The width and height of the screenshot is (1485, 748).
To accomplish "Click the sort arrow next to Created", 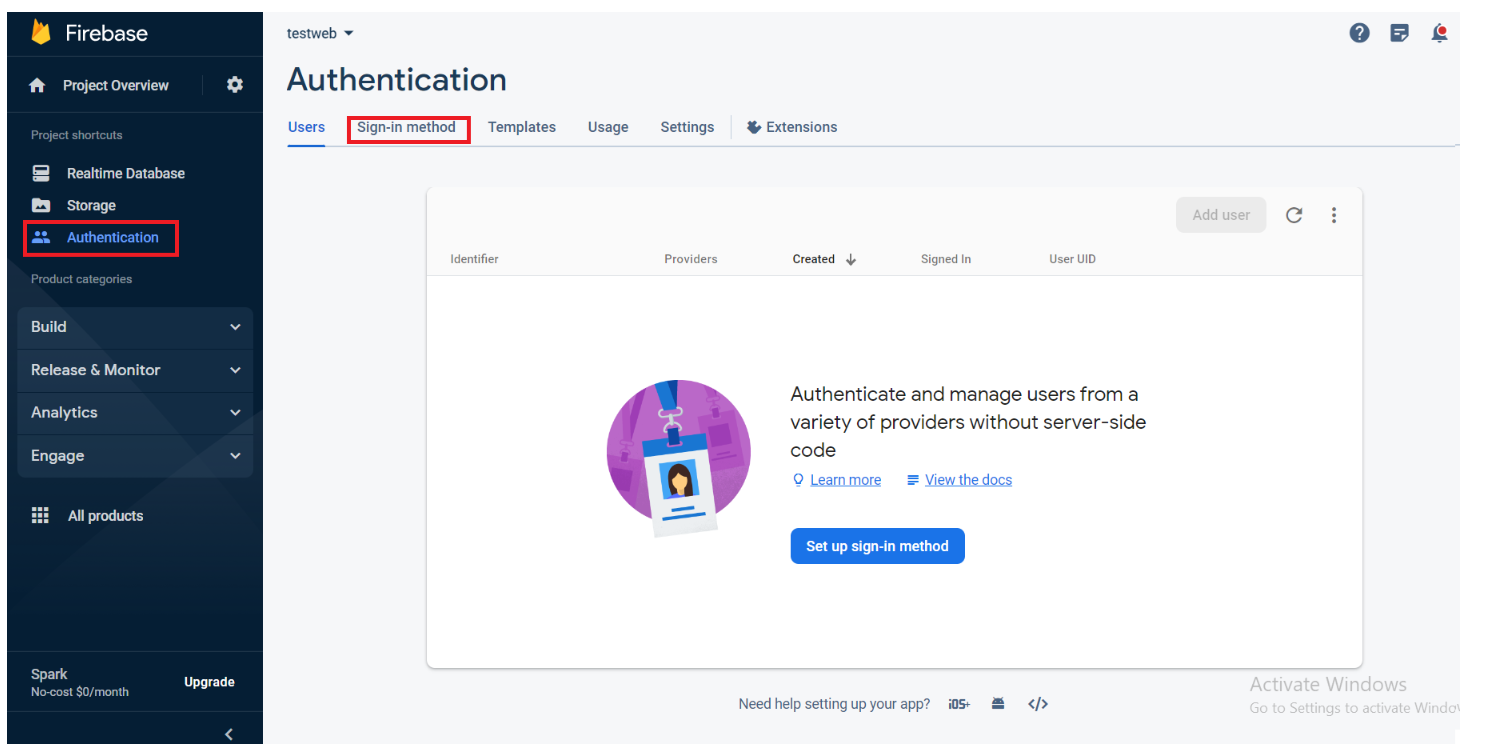I will coord(851,259).
